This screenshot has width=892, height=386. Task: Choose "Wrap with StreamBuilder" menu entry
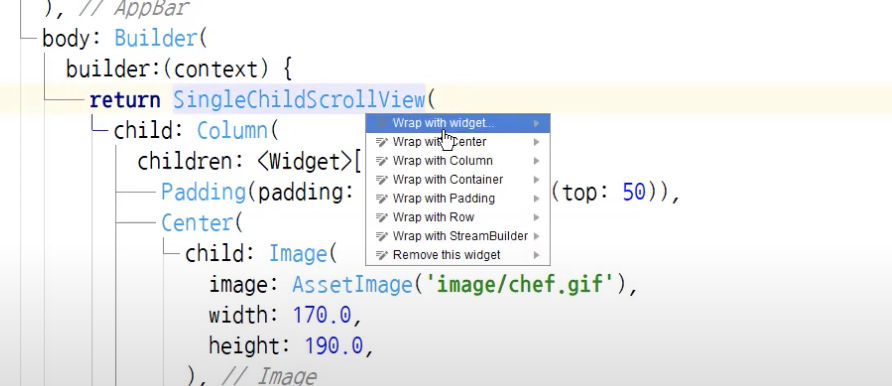tap(457, 235)
